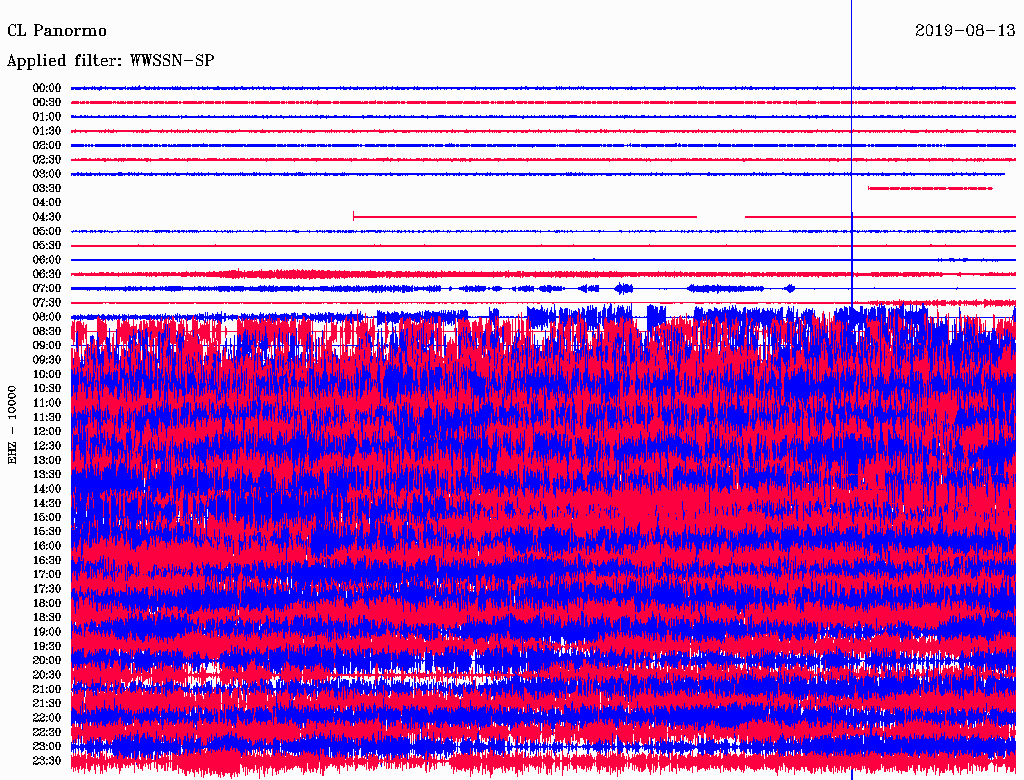Select the 00:30 time label
Image resolution: width=1024 pixels, height=780 pixels.
(x=47, y=103)
